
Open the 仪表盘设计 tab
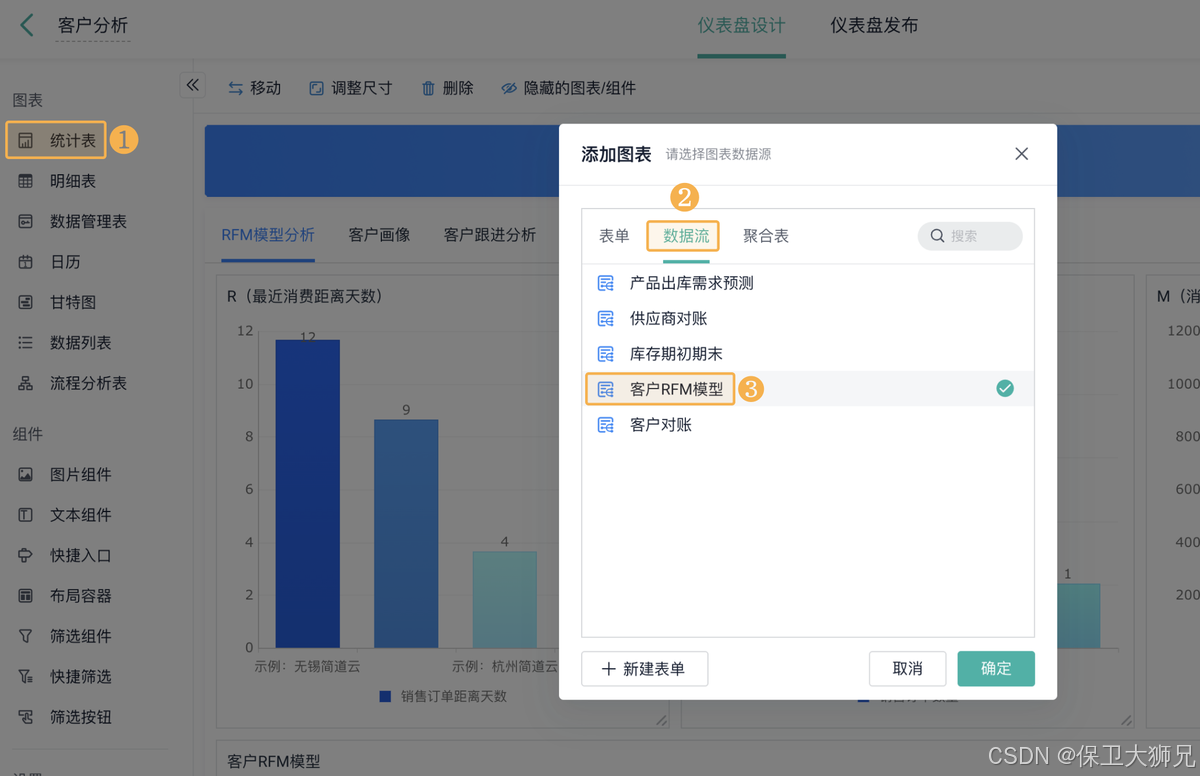click(741, 26)
